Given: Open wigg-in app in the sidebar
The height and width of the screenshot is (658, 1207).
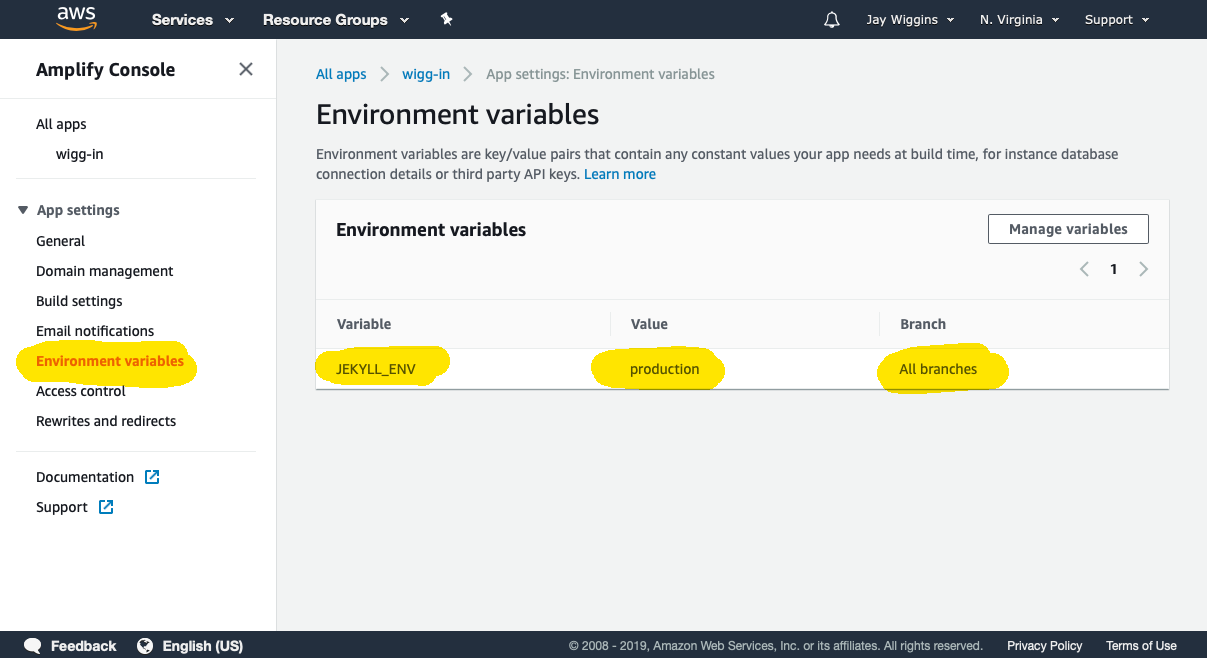Looking at the screenshot, I should [x=79, y=154].
